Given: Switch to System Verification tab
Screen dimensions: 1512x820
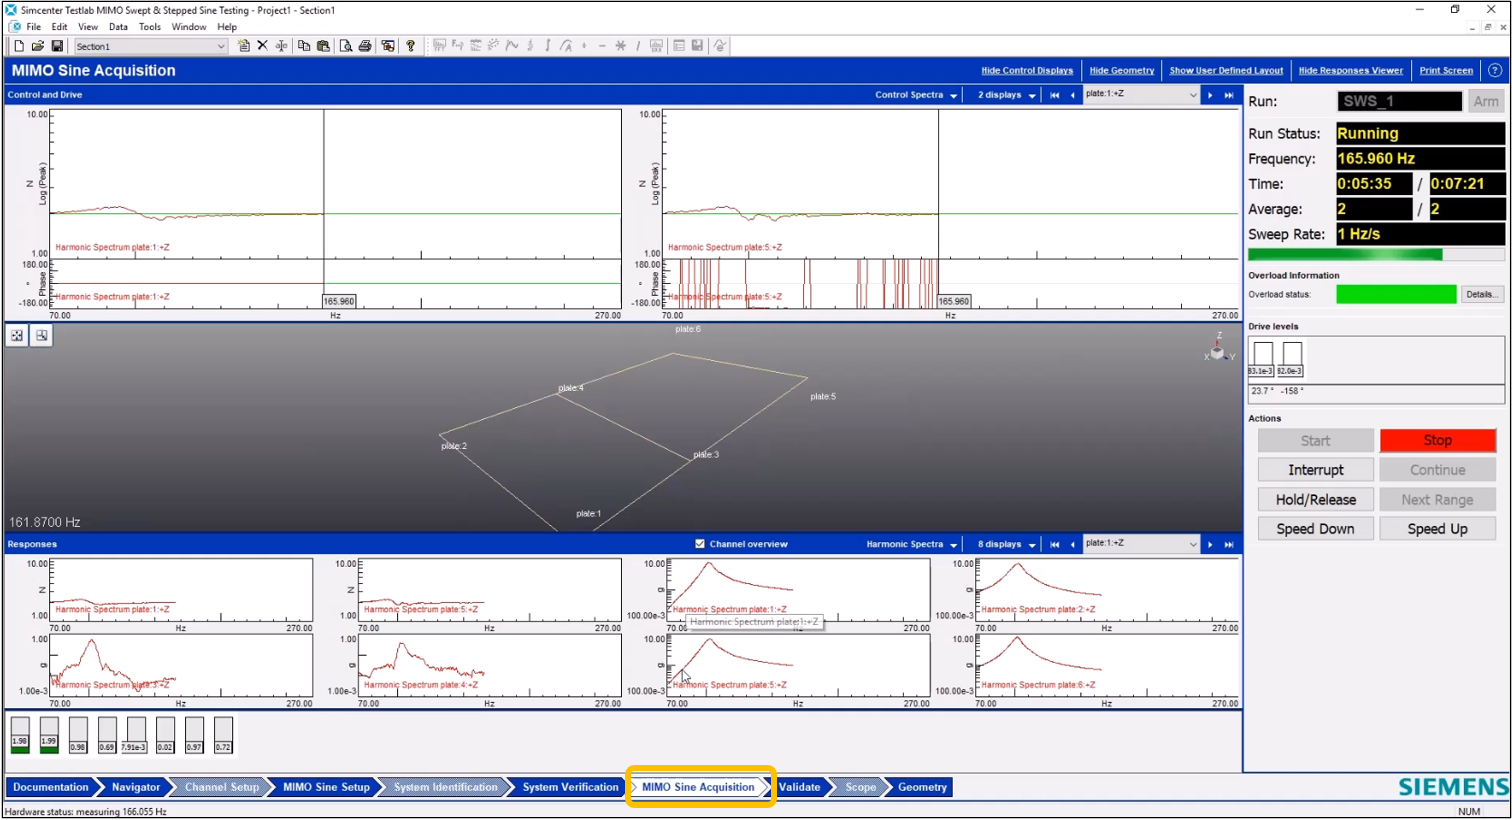Looking at the screenshot, I should (570, 787).
